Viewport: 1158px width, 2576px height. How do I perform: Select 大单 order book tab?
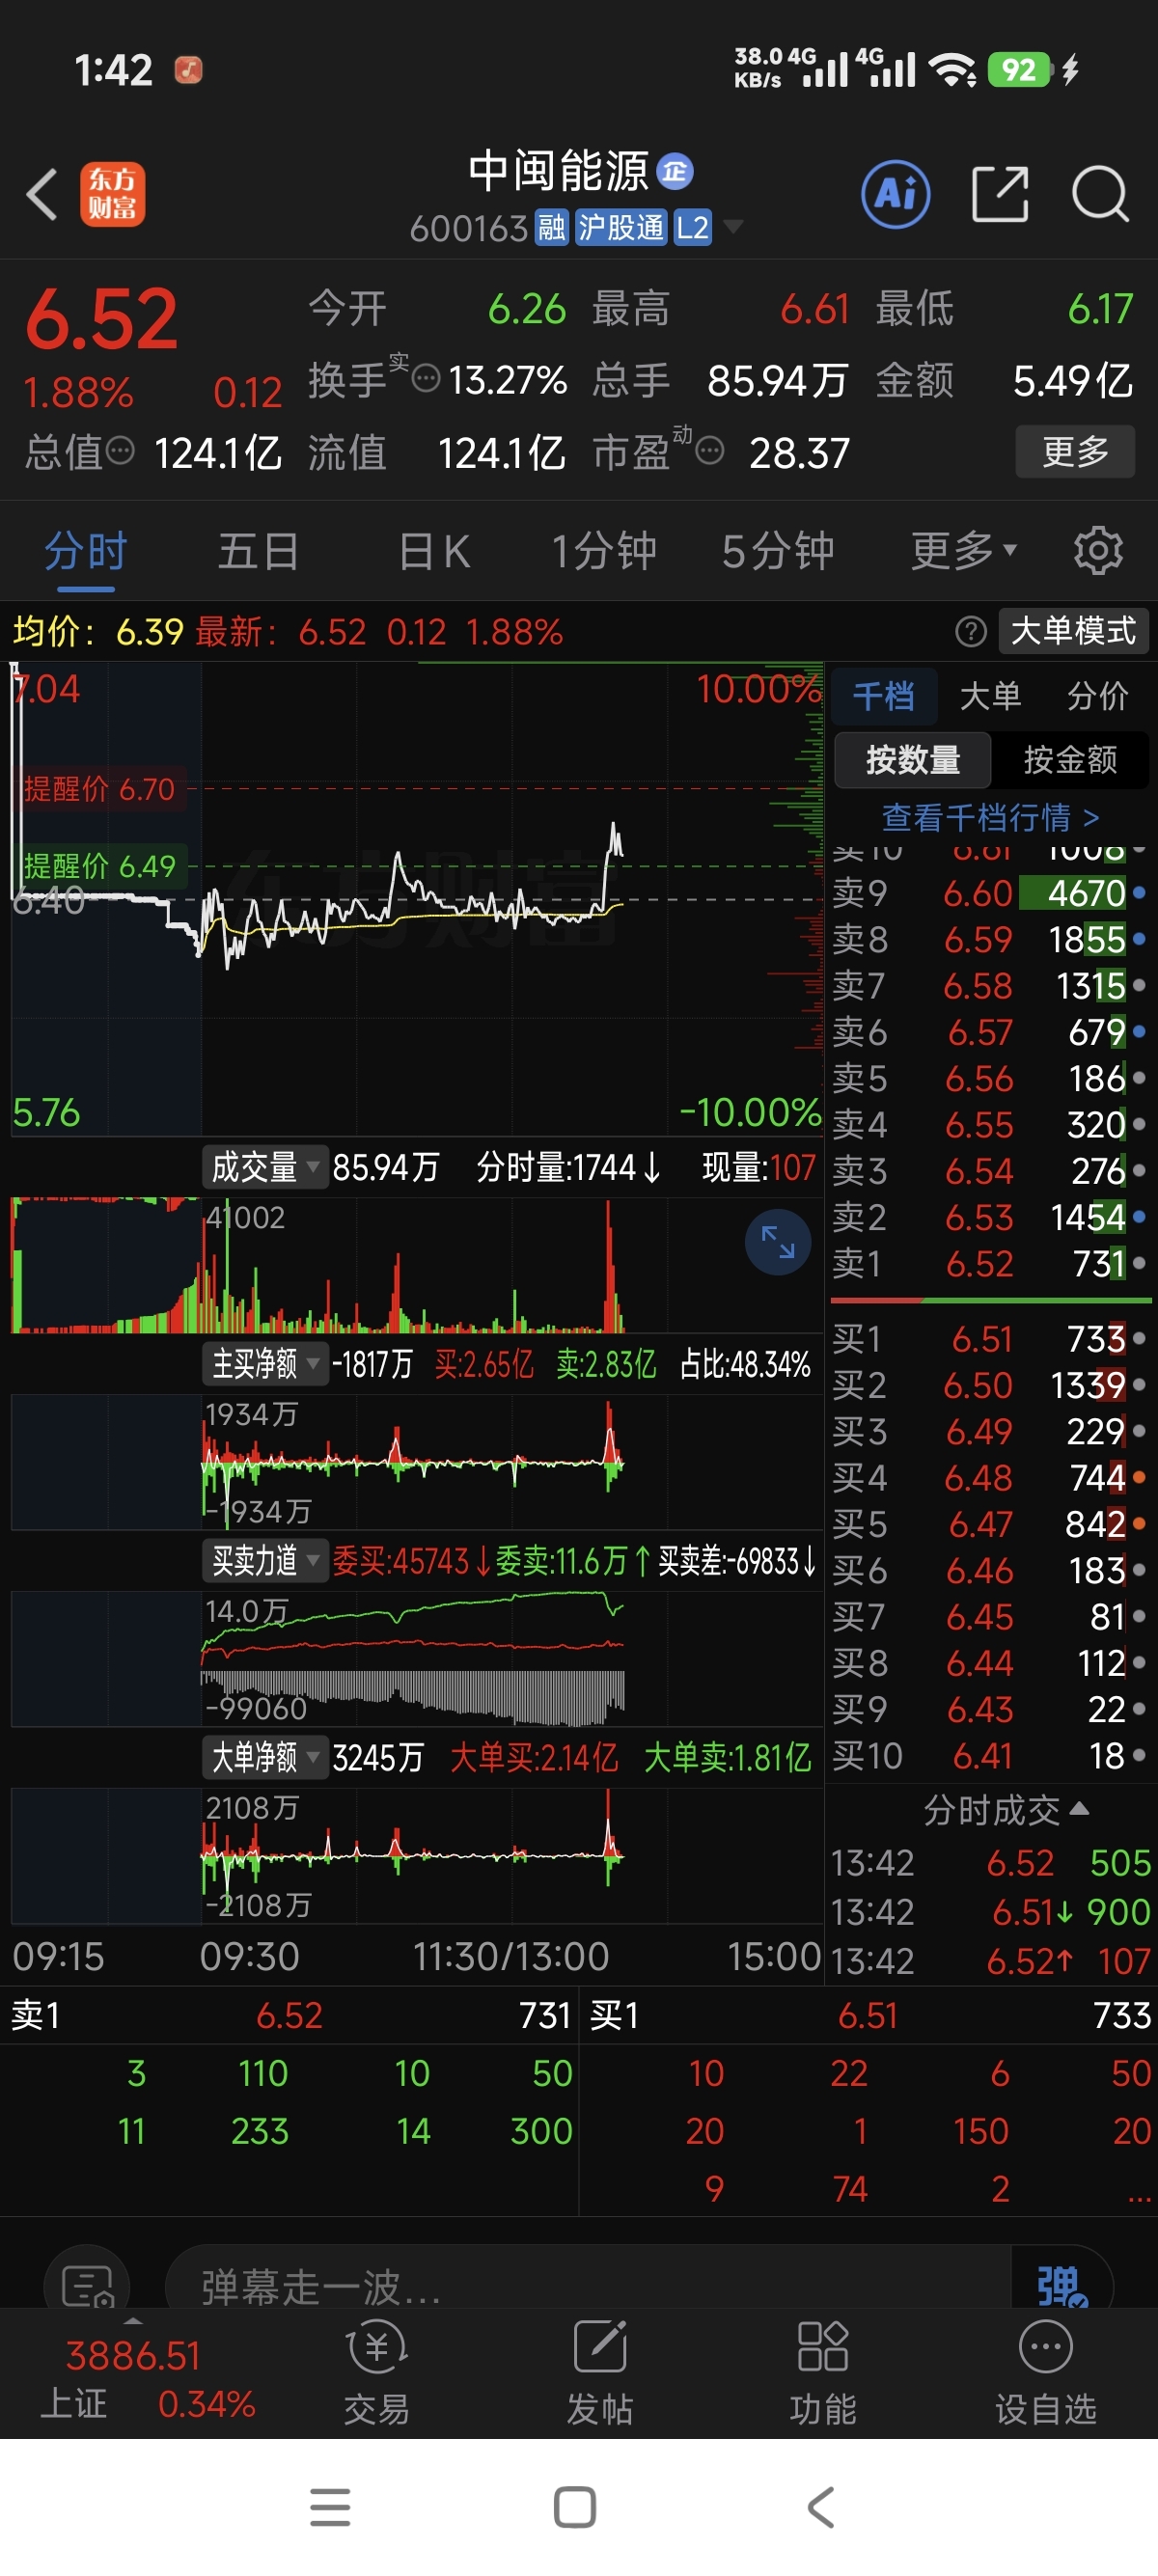click(990, 695)
